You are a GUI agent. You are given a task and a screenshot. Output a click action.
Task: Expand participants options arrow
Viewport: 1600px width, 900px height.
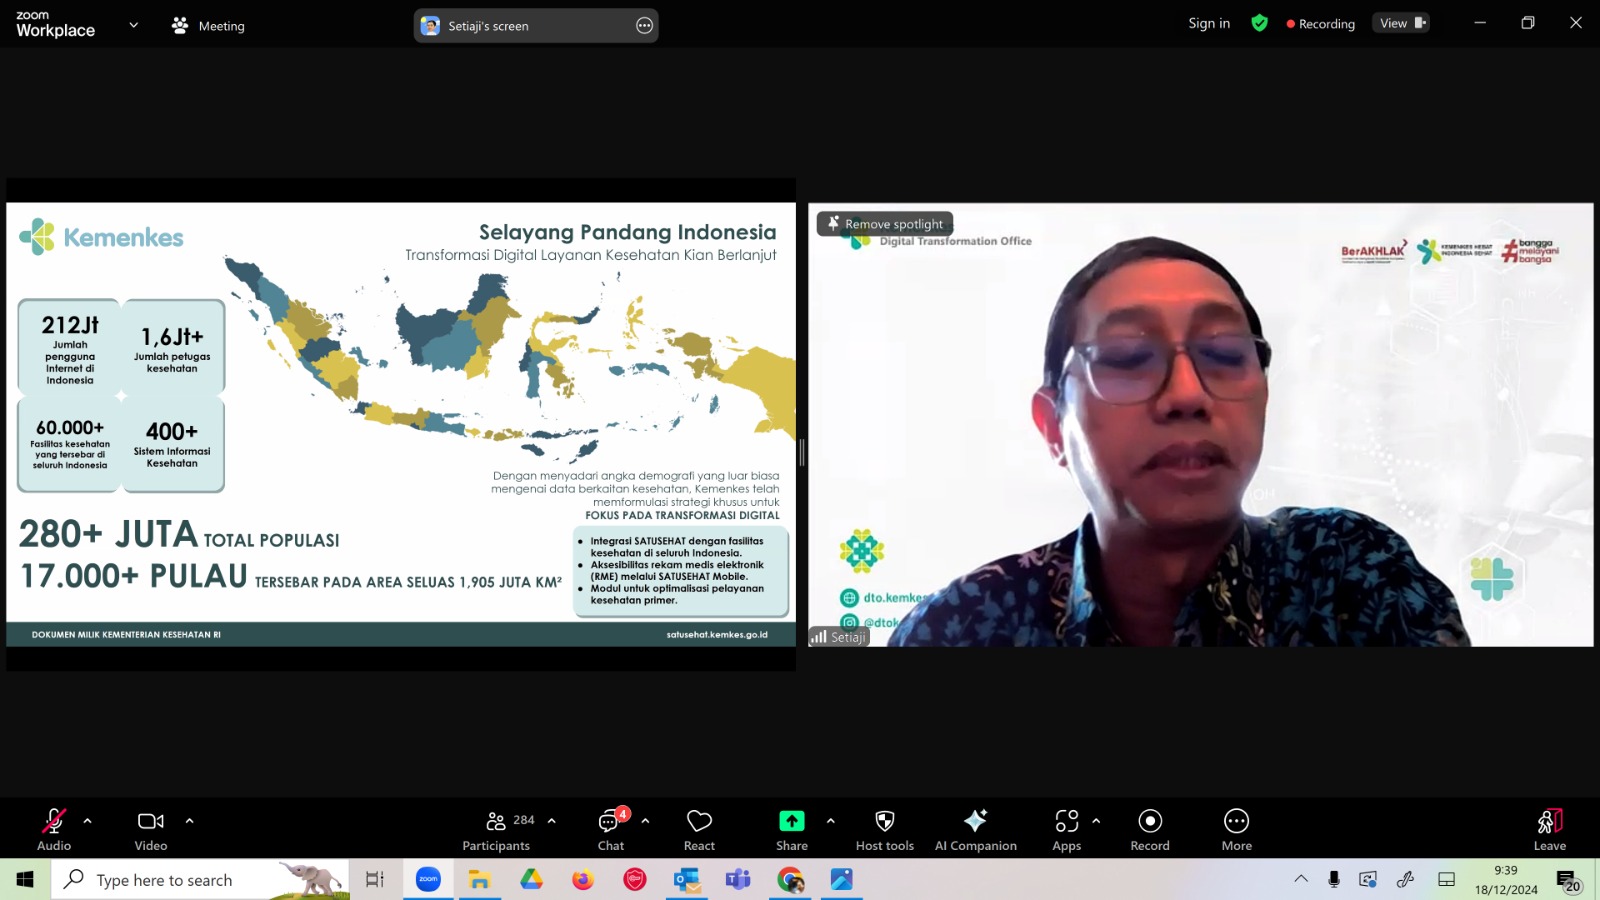pos(551,821)
